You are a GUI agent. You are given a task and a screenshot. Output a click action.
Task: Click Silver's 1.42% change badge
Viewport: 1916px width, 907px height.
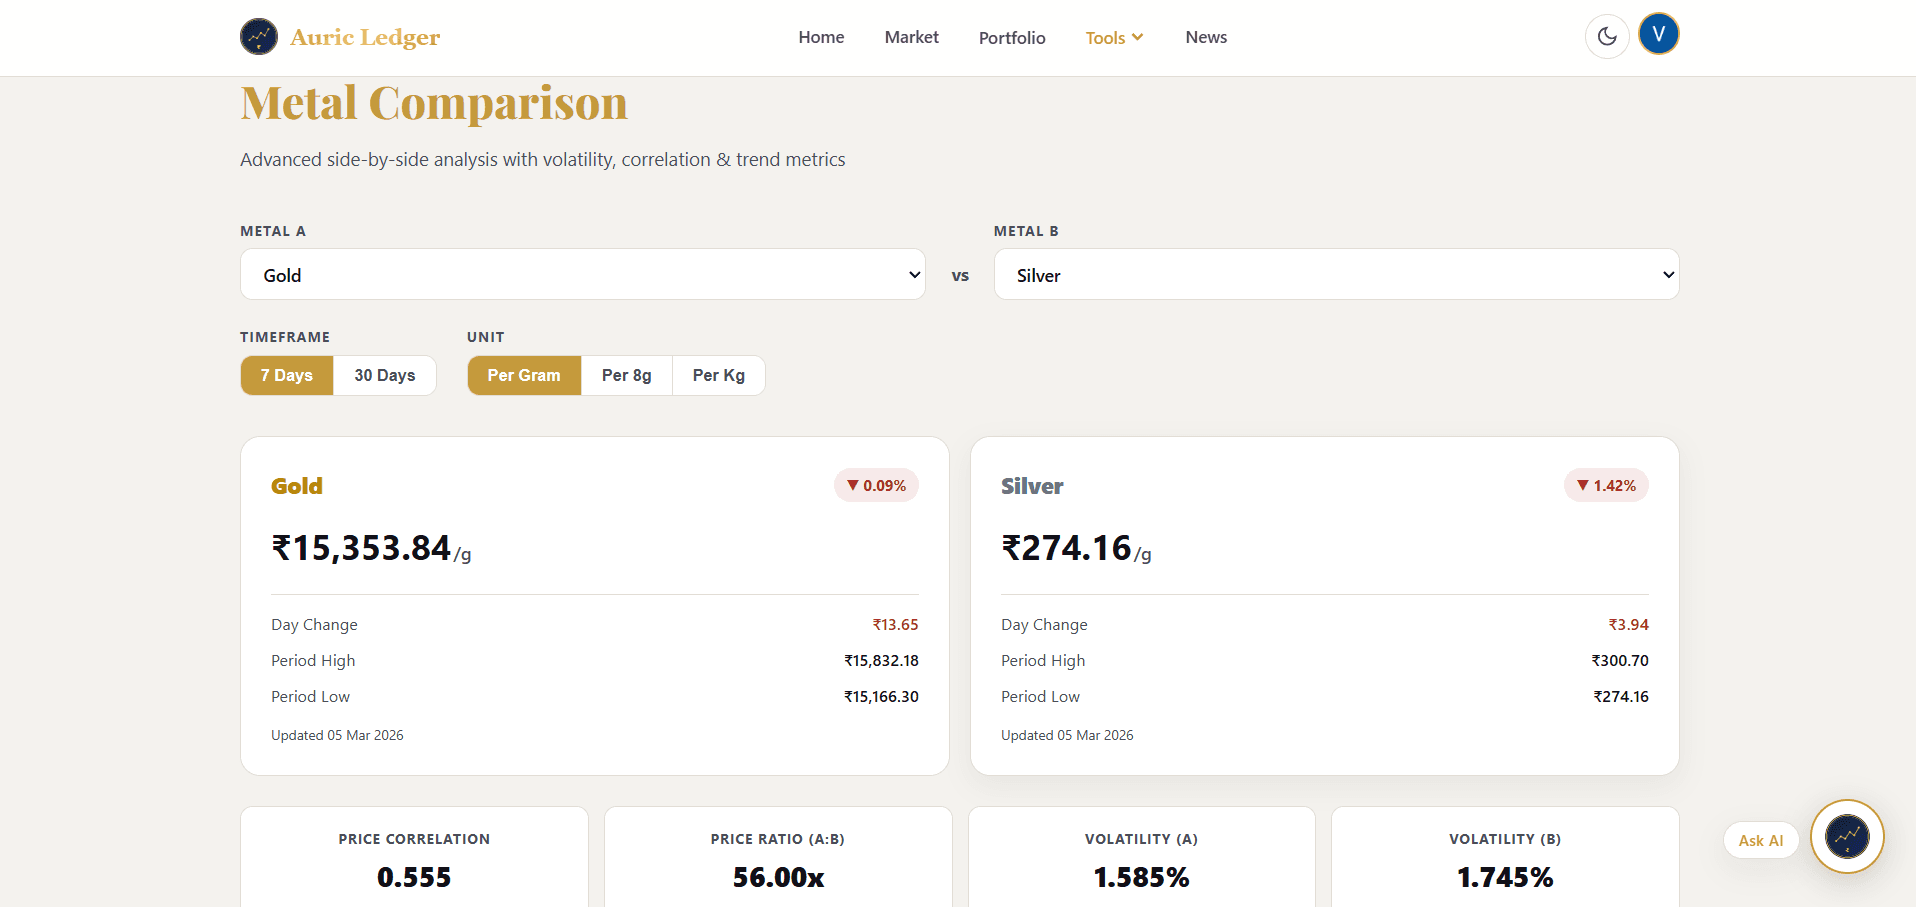click(x=1605, y=485)
